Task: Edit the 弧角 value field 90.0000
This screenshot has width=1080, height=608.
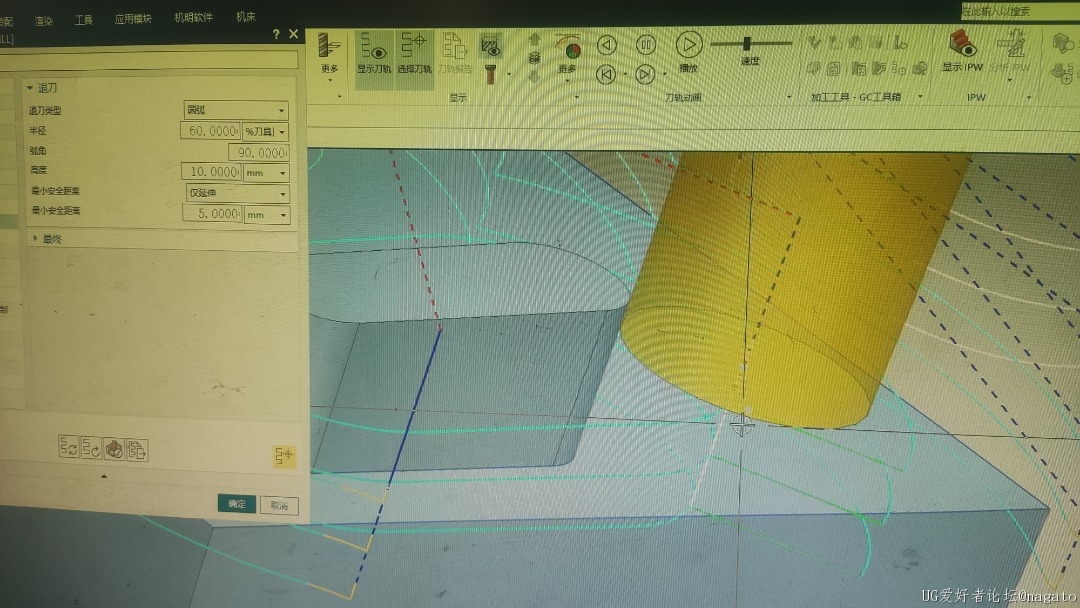Action: pyautogui.click(x=258, y=152)
